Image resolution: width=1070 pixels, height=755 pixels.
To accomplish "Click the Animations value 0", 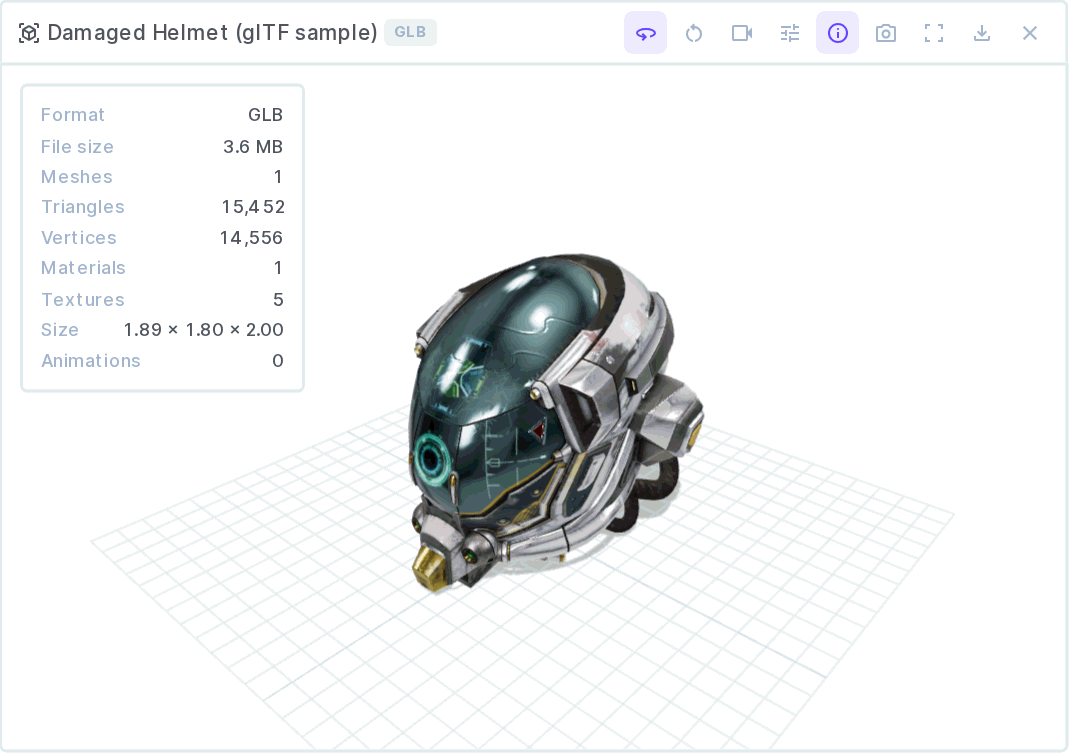I will (278, 360).
